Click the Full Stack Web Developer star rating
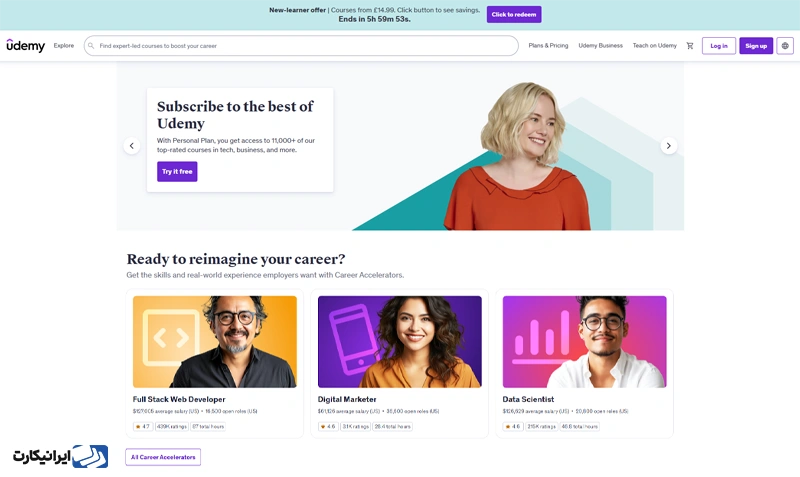Image resolution: width=800 pixels, height=477 pixels. click(x=142, y=426)
